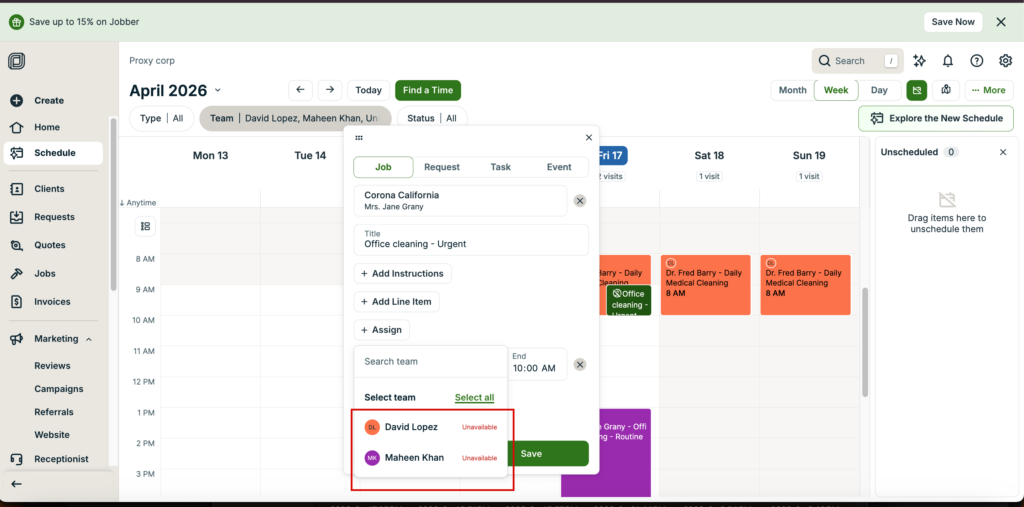
Task: Click Find a Time button
Action: click(428, 90)
